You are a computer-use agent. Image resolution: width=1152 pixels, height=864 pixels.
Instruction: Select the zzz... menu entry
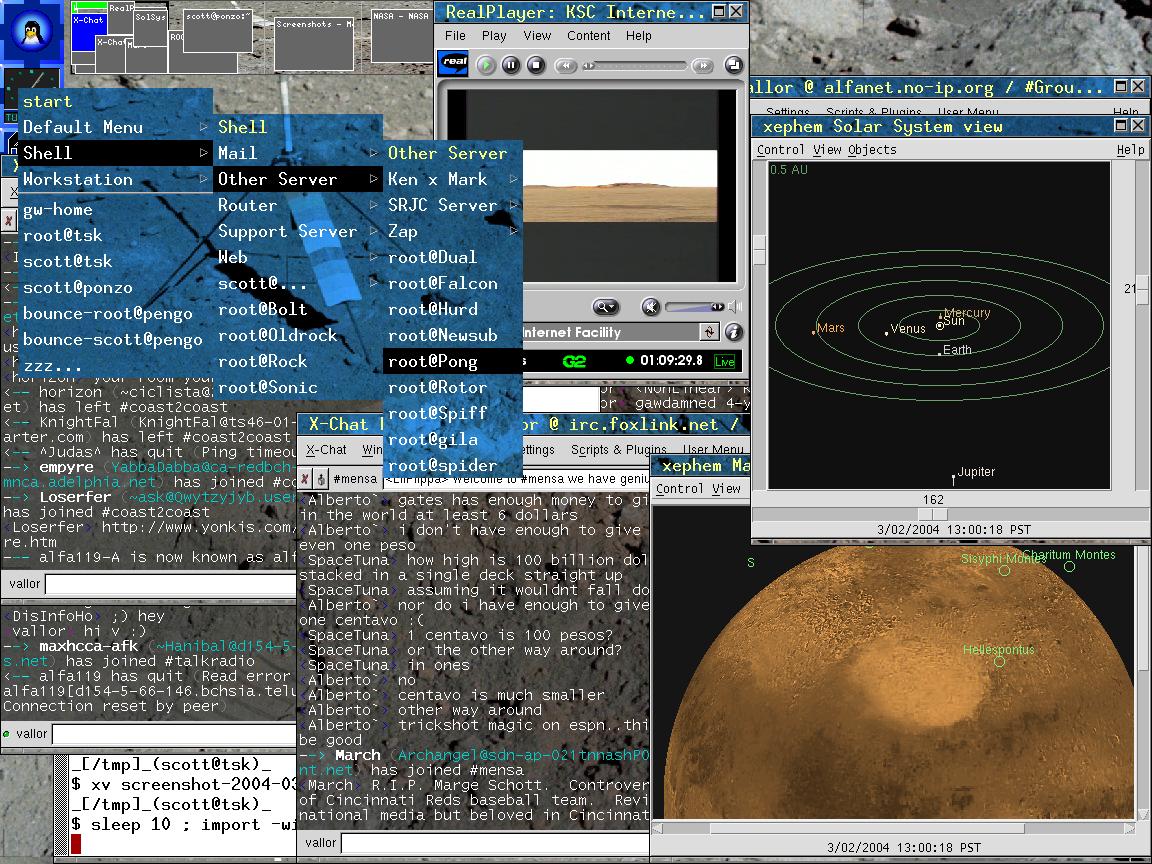click(x=115, y=366)
